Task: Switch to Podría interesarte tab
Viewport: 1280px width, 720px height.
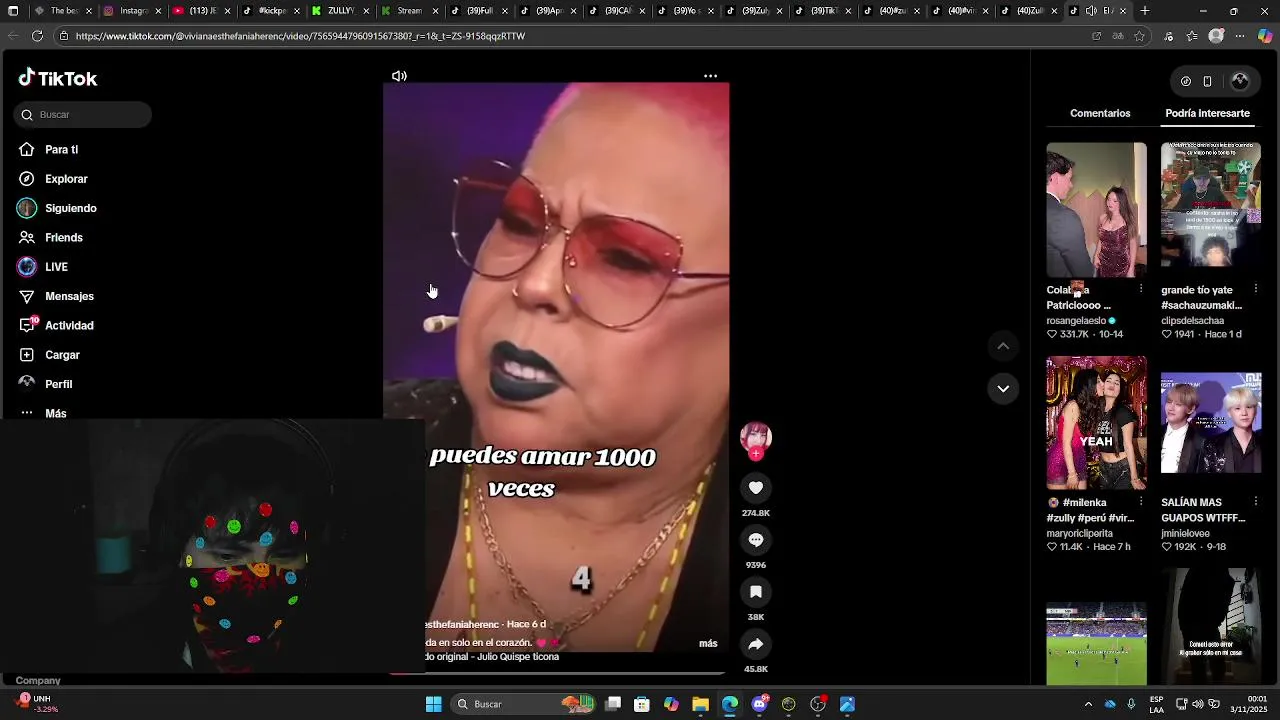Action: (x=1207, y=114)
